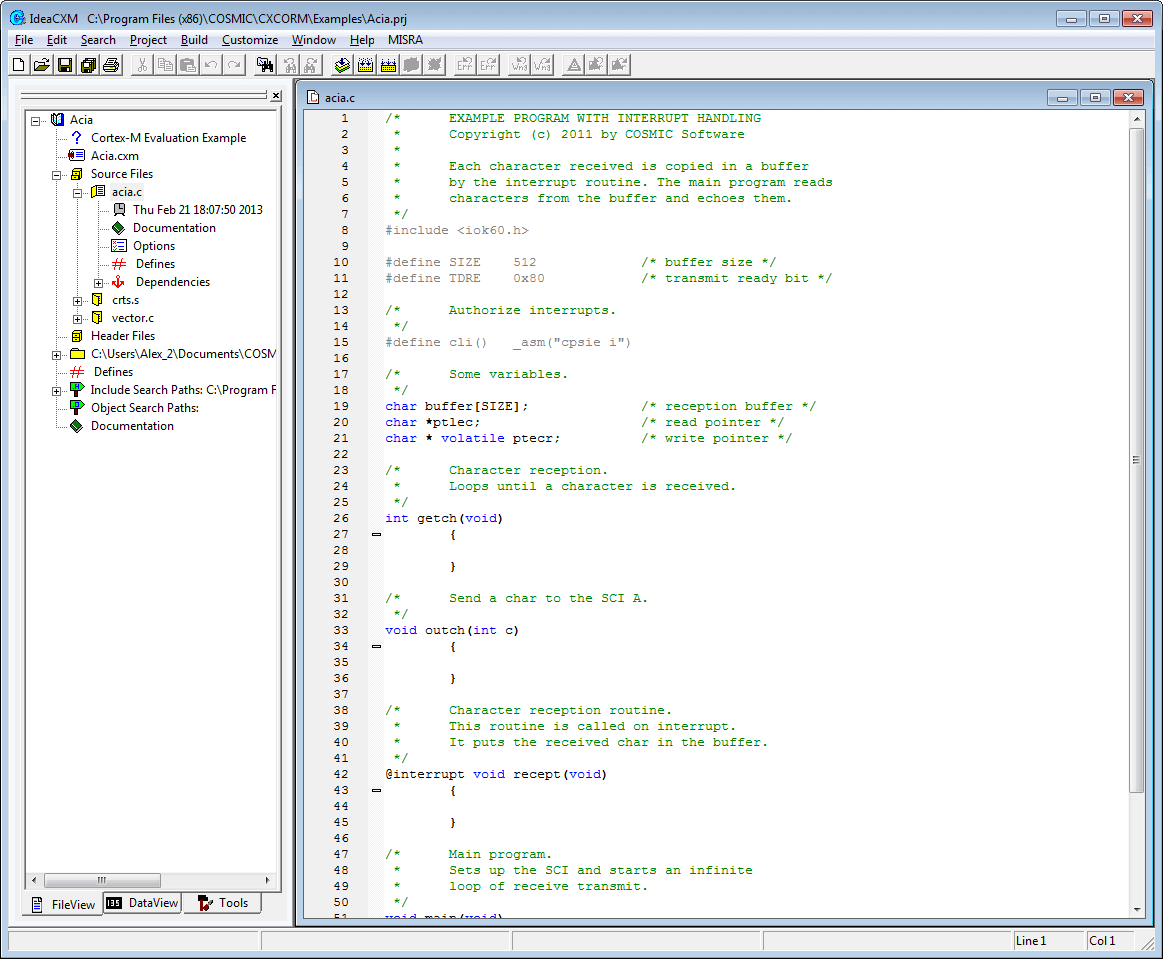Open the MISRA menu

click(x=405, y=40)
